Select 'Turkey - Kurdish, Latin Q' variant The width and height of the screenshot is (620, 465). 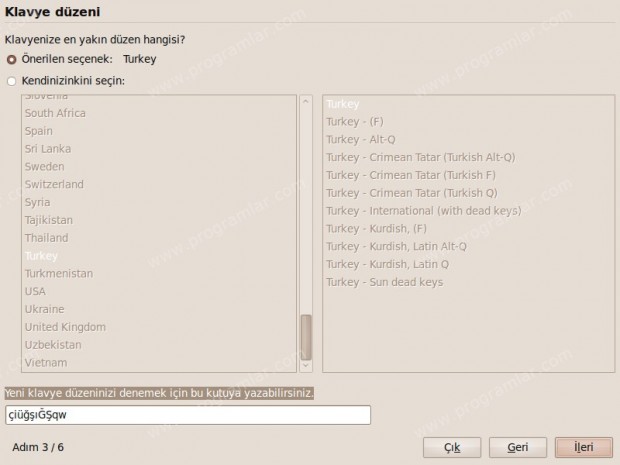pyautogui.click(x=387, y=264)
